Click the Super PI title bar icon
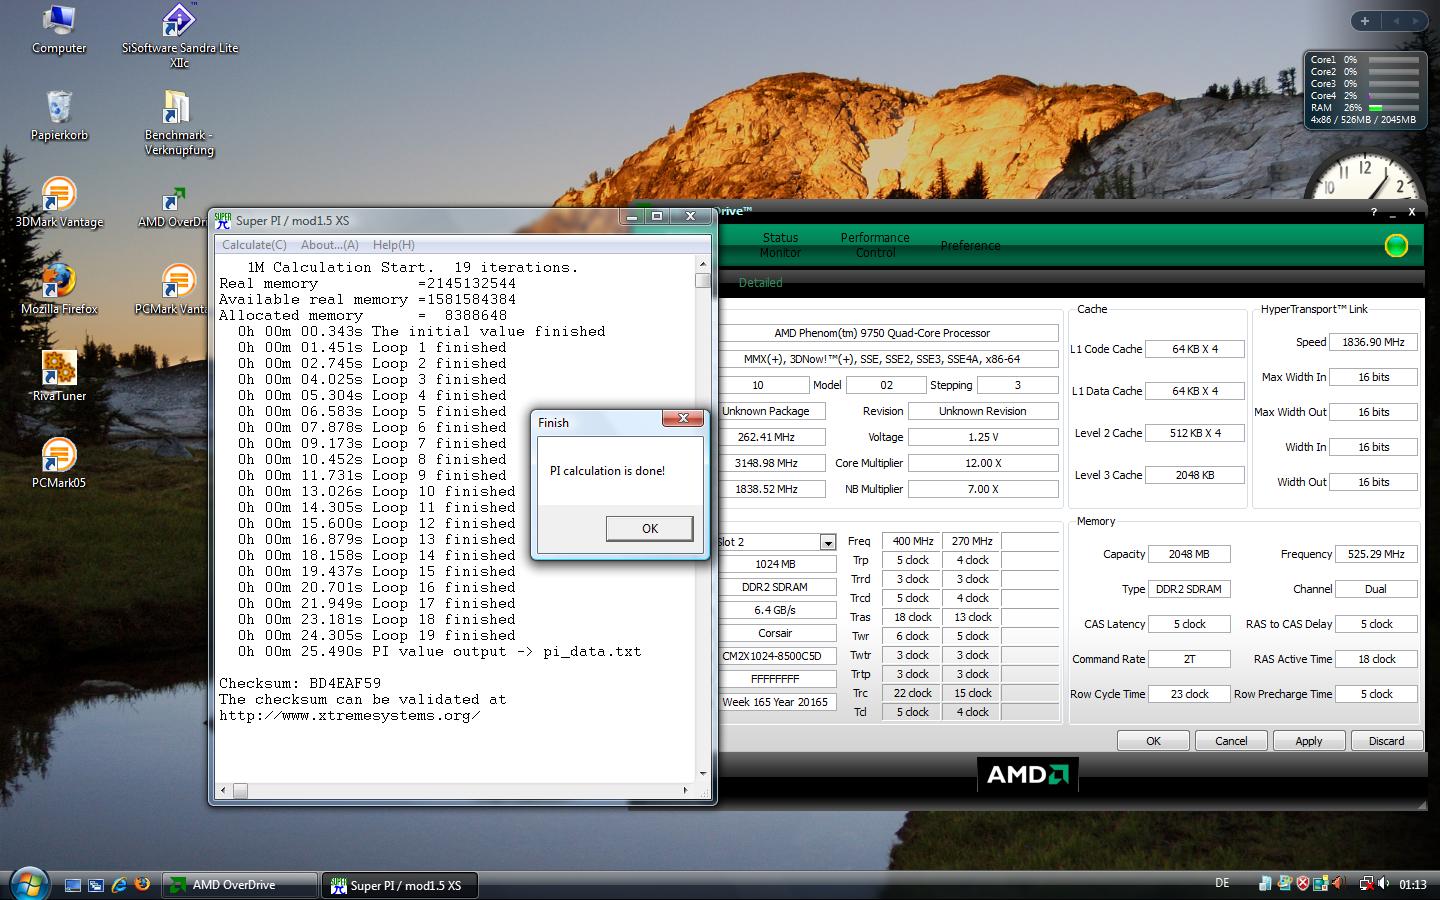The width and height of the screenshot is (1440, 900). [223, 220]
